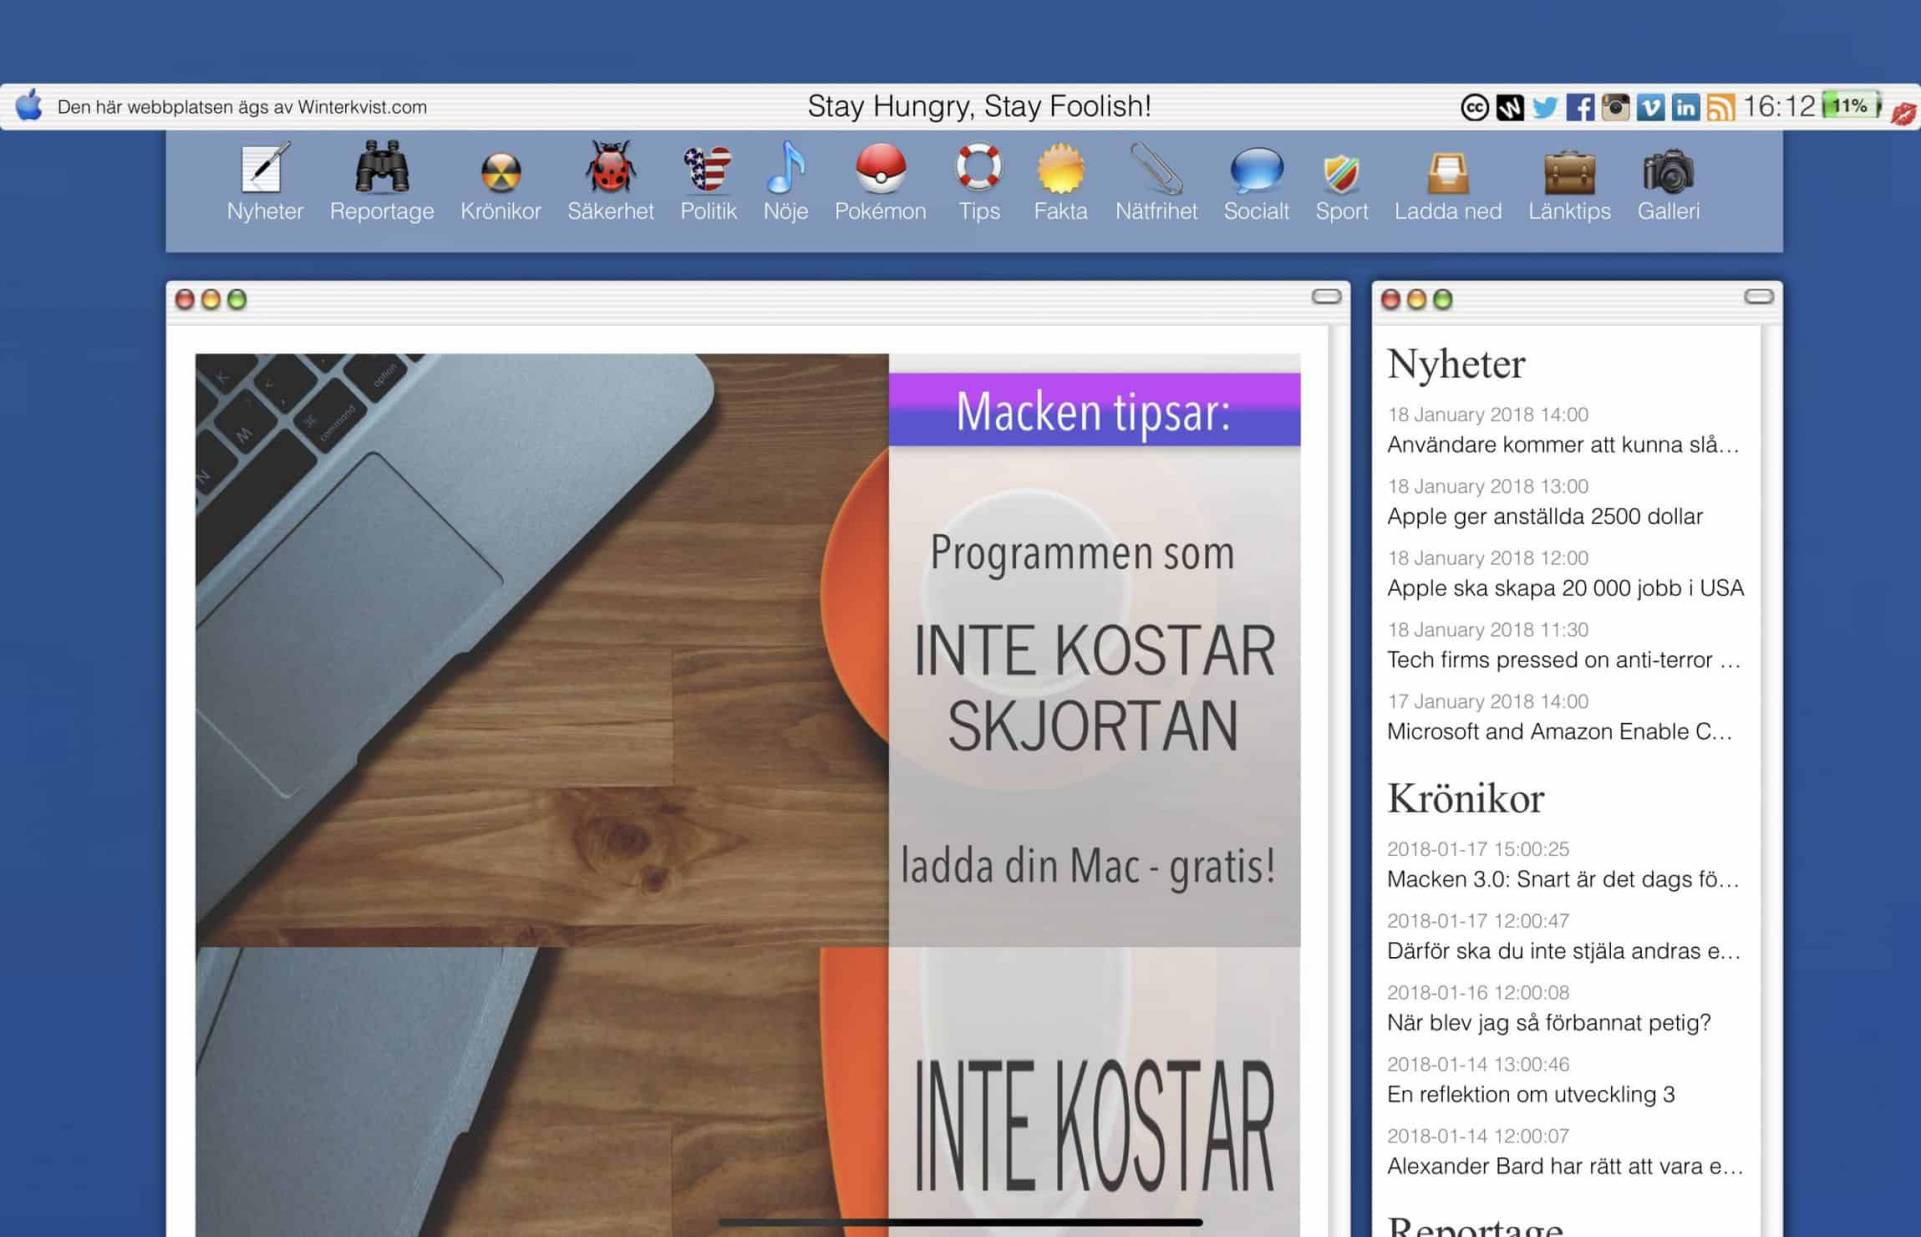Click the Macken tipsar article image

747,650
